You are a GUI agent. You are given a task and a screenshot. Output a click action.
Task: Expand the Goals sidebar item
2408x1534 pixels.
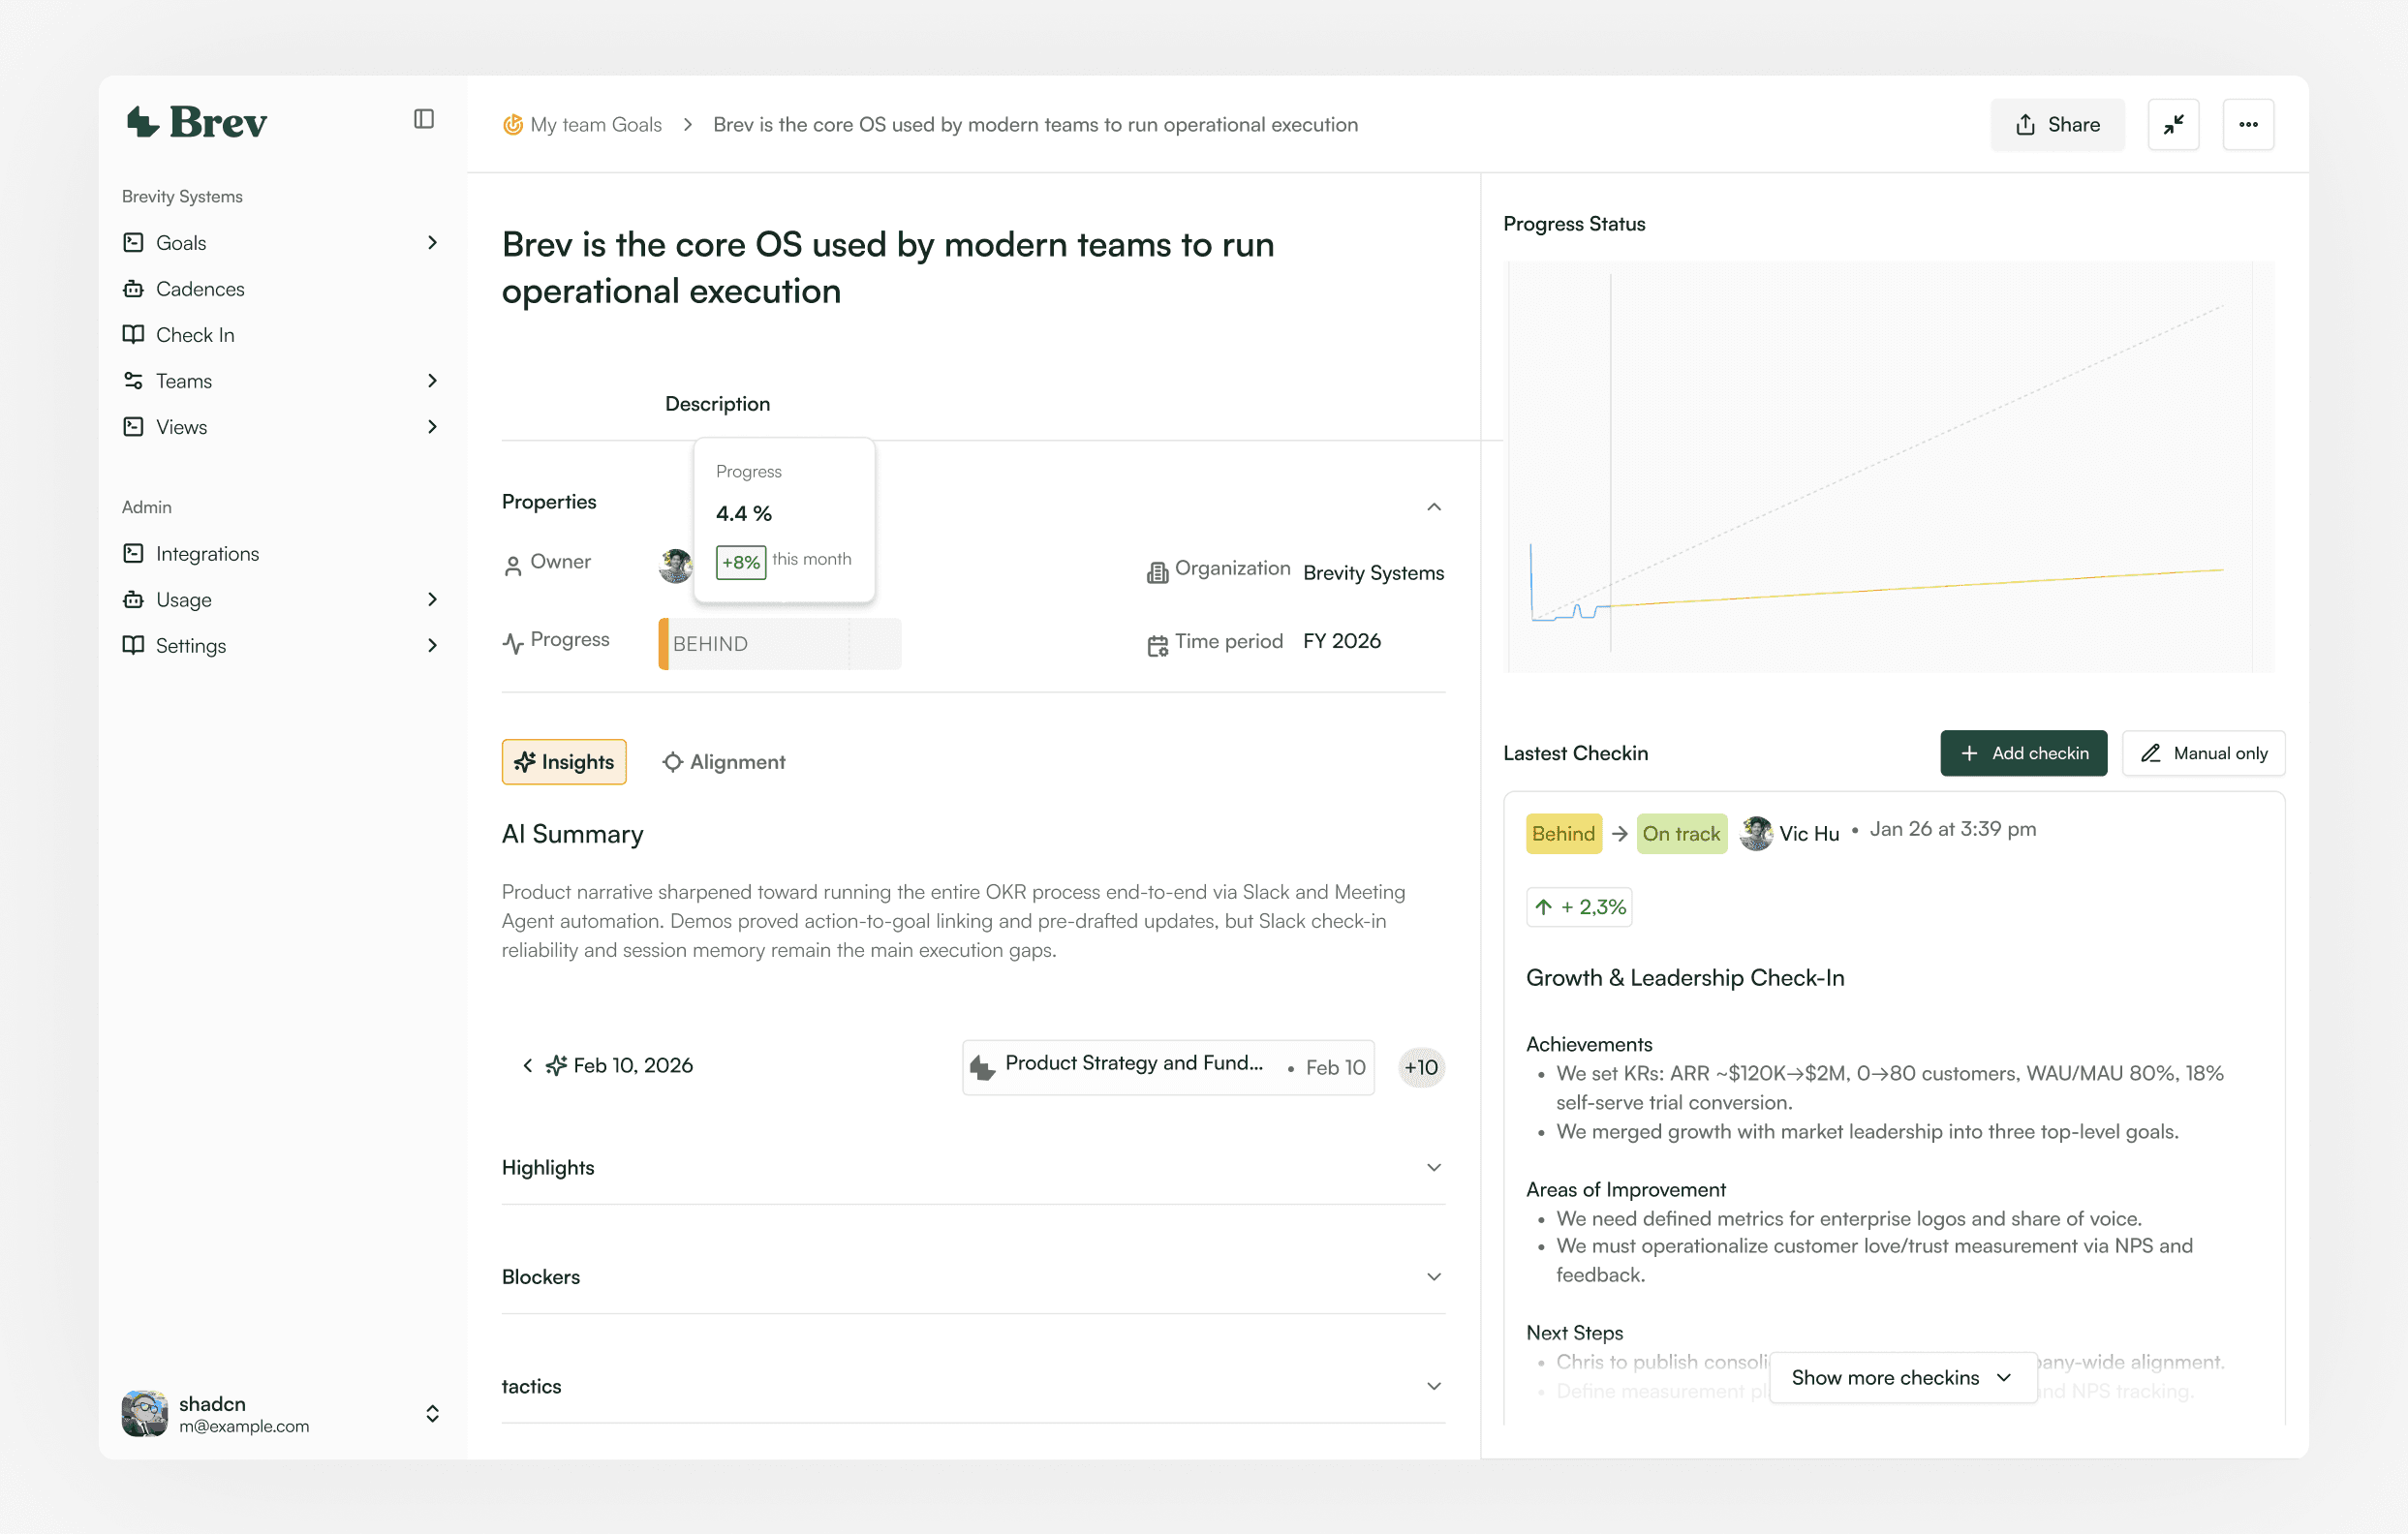click(x=432, y=242)
